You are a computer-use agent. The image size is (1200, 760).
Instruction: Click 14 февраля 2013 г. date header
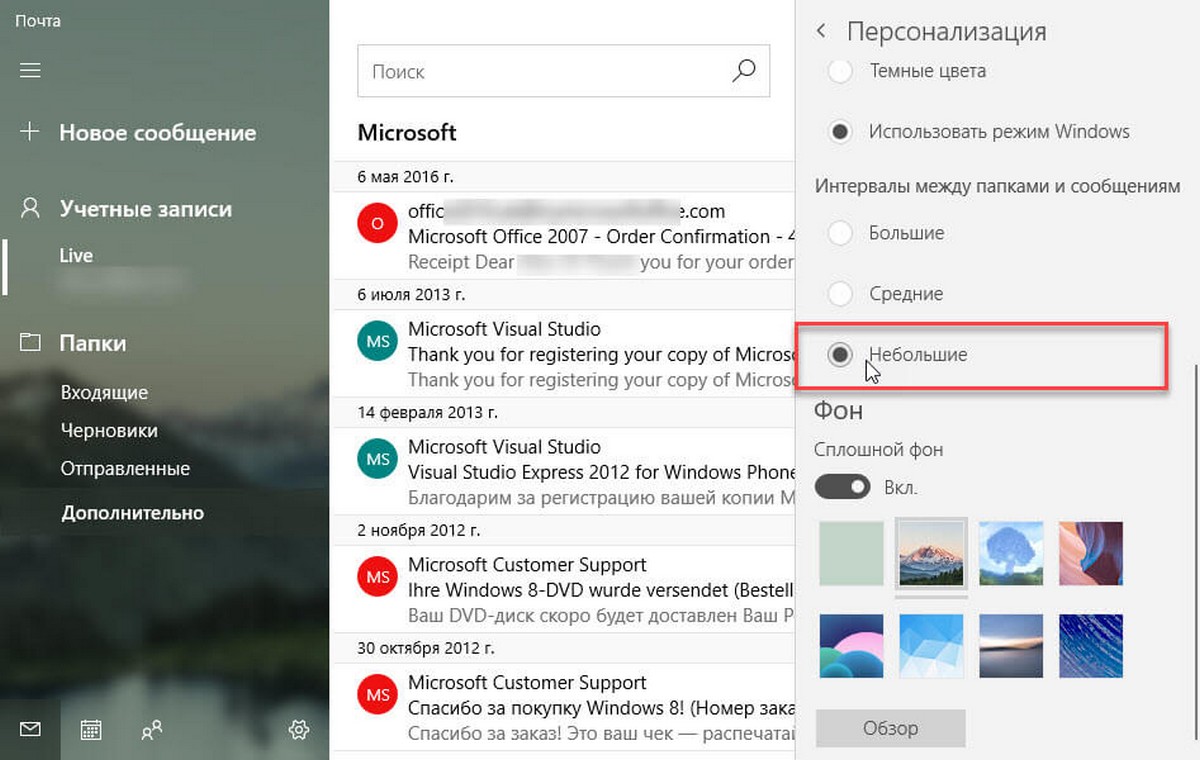(427, 412)
